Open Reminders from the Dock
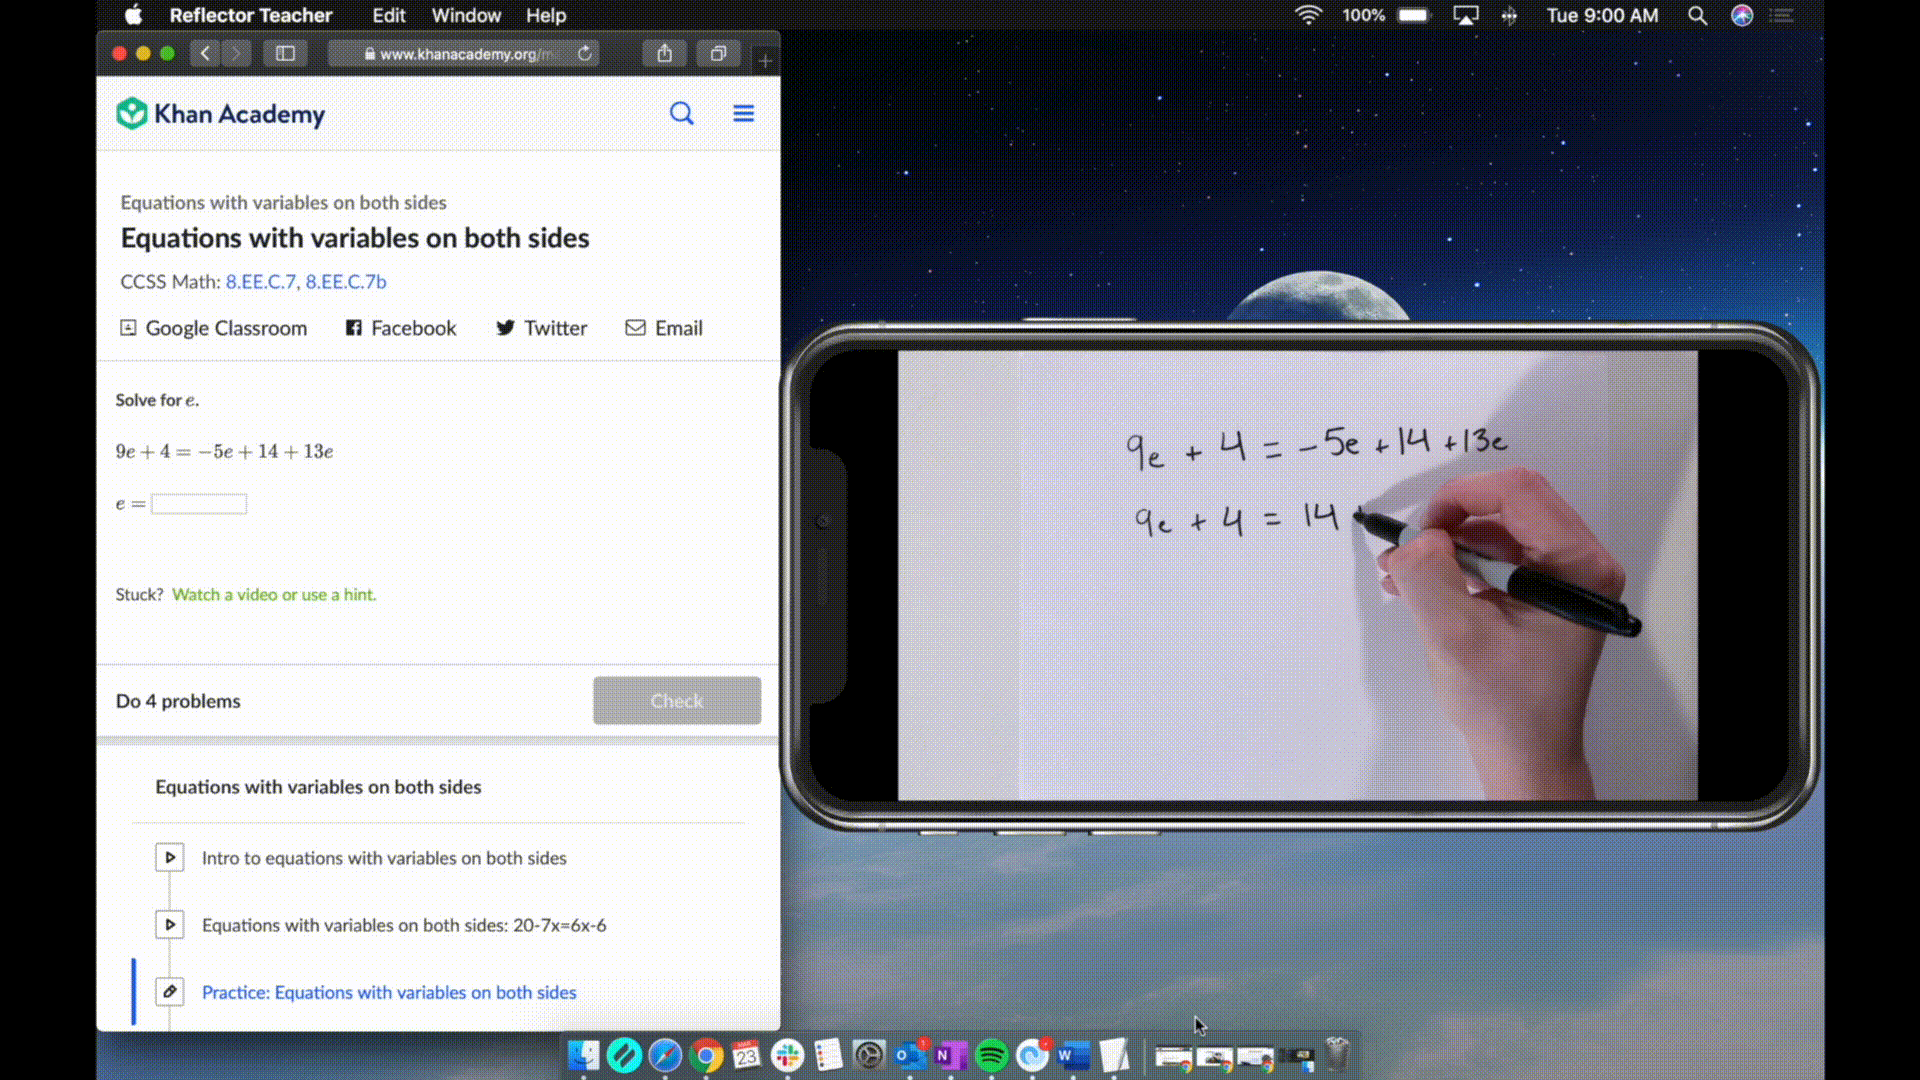 click(x=828, y=1055)
